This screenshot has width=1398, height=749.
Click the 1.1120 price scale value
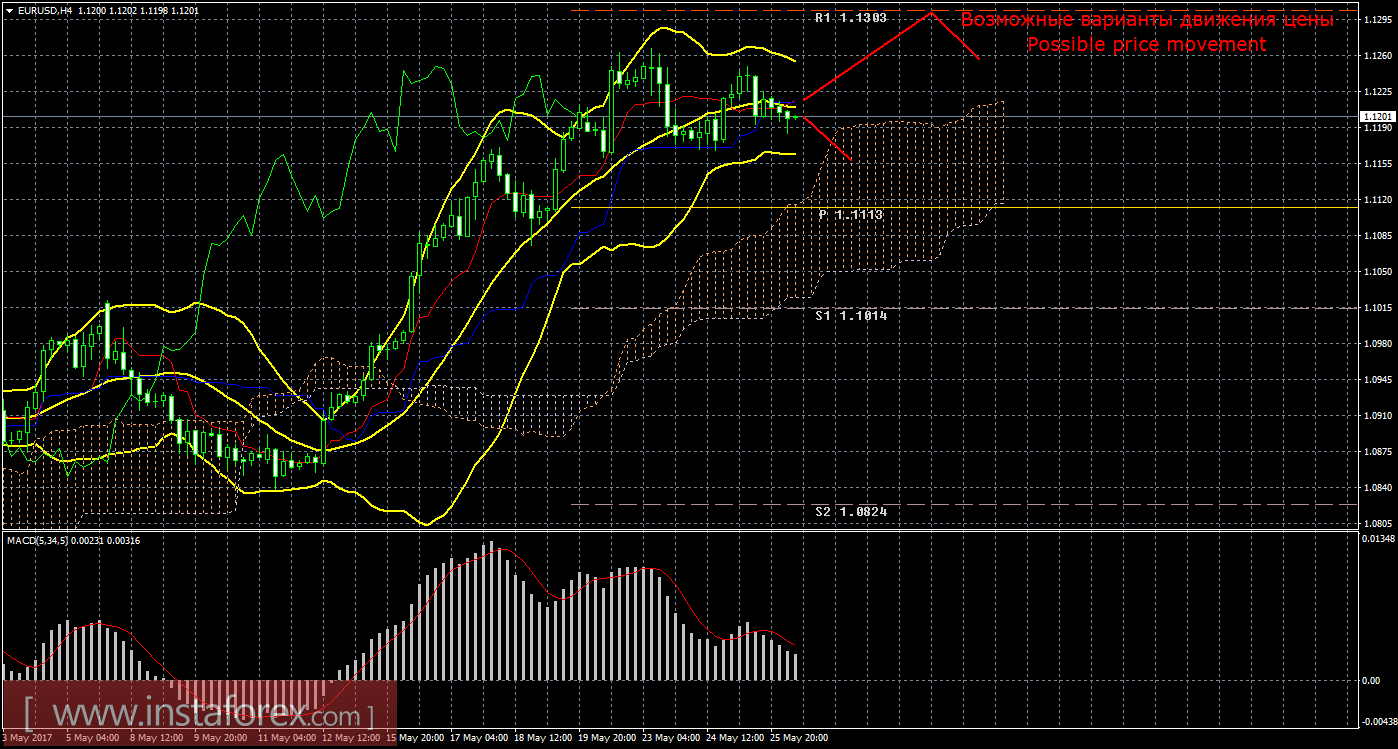(x=1378, y=199)
